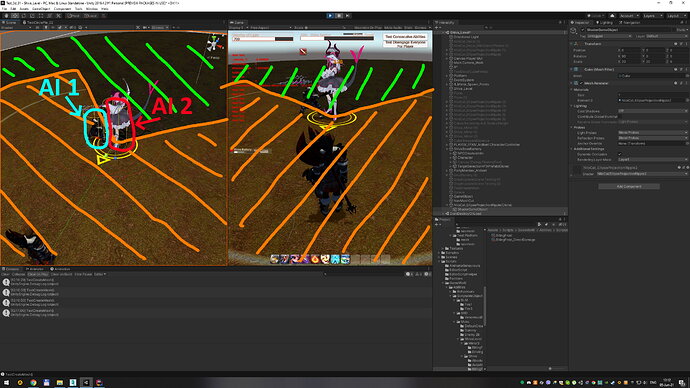Collapse the Transform component foldout
This screenshot has height=388, width=690.
coord(572,44)
